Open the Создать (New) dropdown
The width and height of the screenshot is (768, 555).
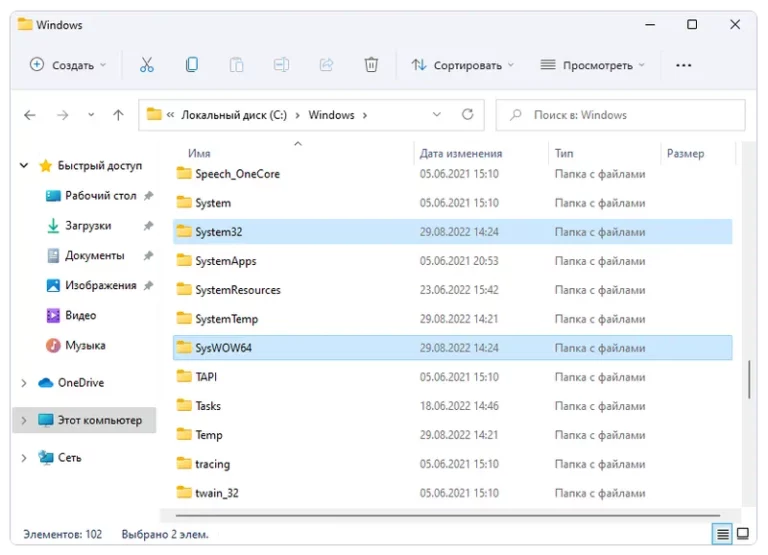point(68,65)
